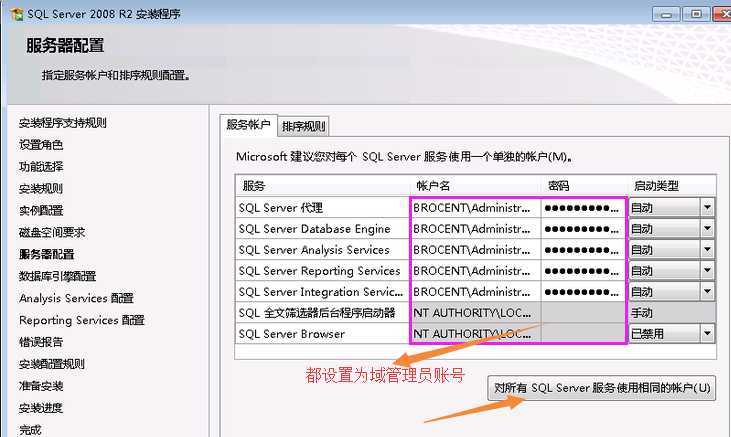731x437 pixels.
Task: Select 安装程序支持规则 step in sidebar
Action: (x=62, y=123)
